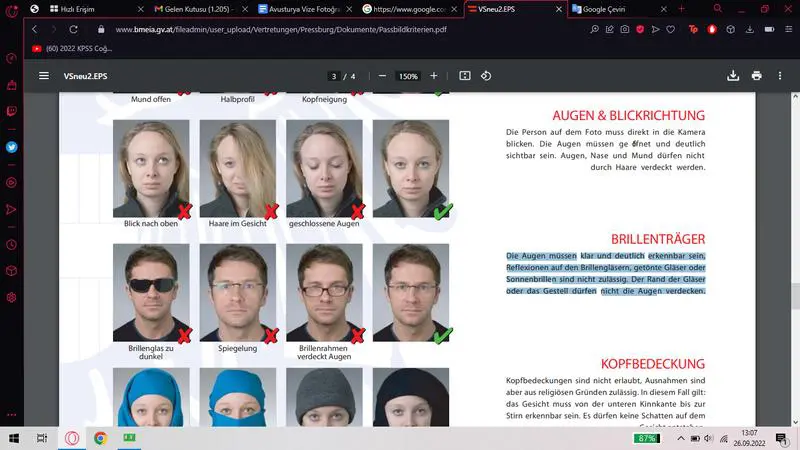Open Chrome from the Windows taskbar

pos(101,438)
